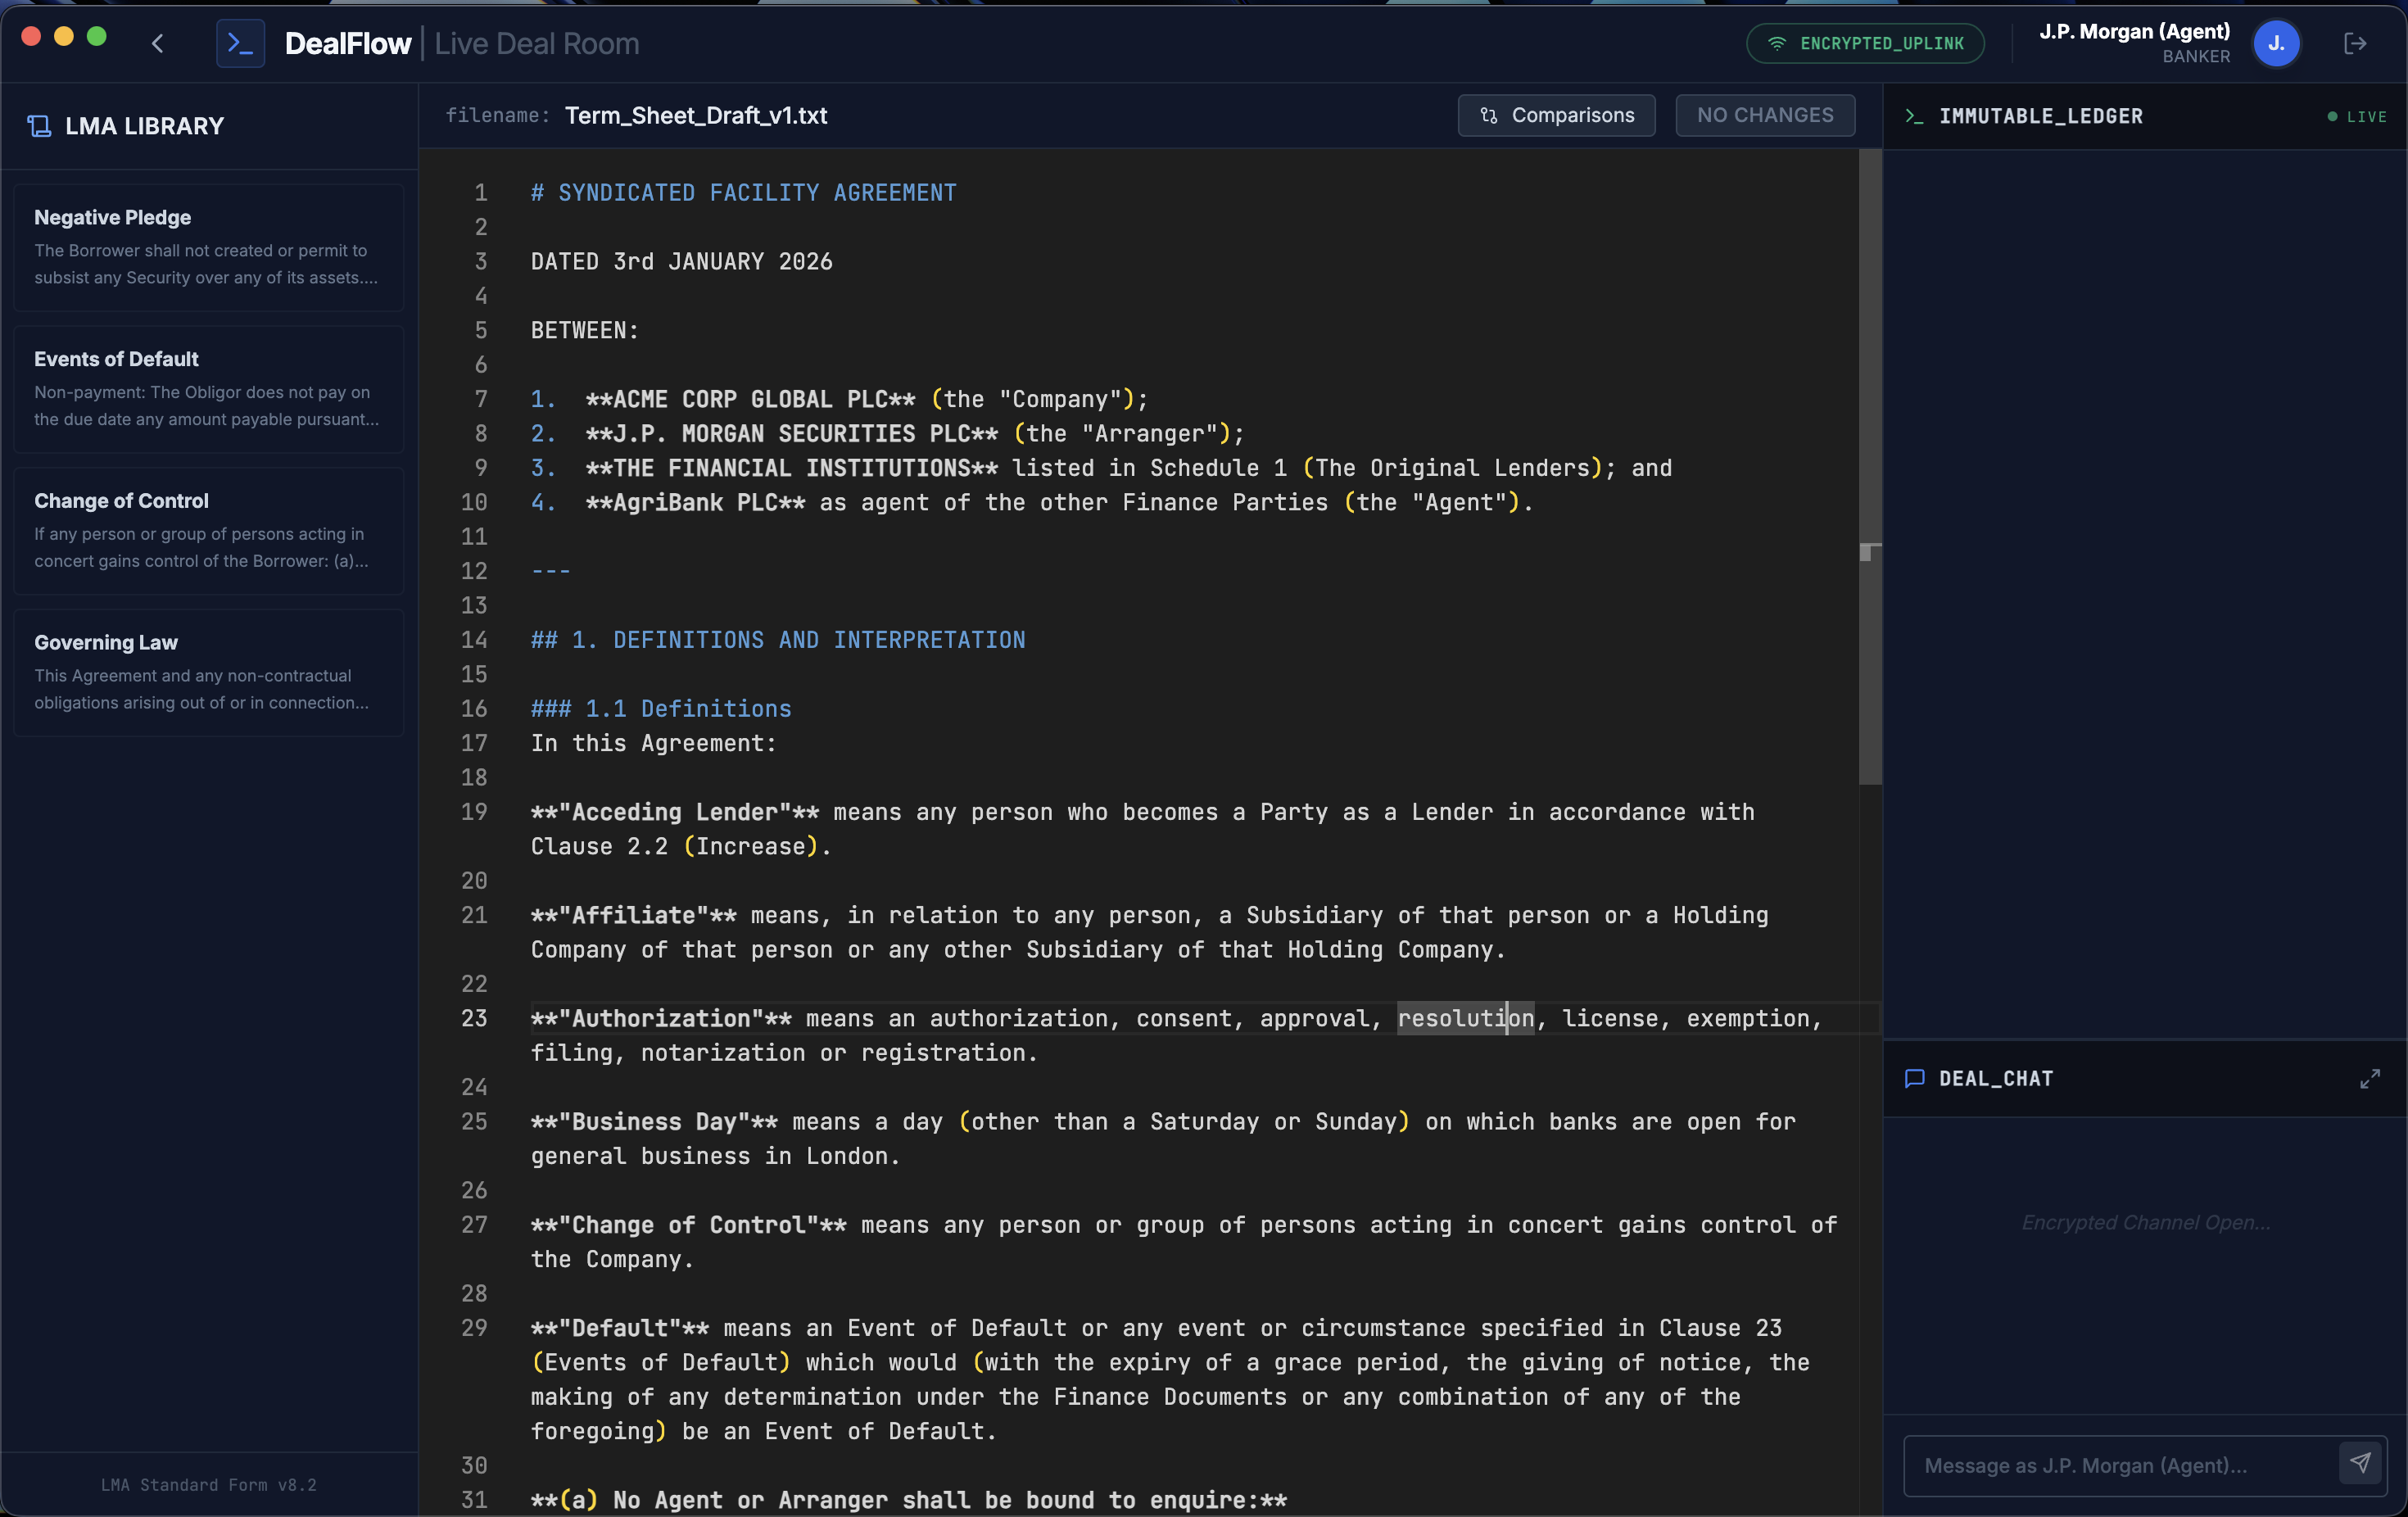Select the Negative Pledge clause card
Image resolution: width=2408 pixels, height=1517 pixels.
[208, 247]
